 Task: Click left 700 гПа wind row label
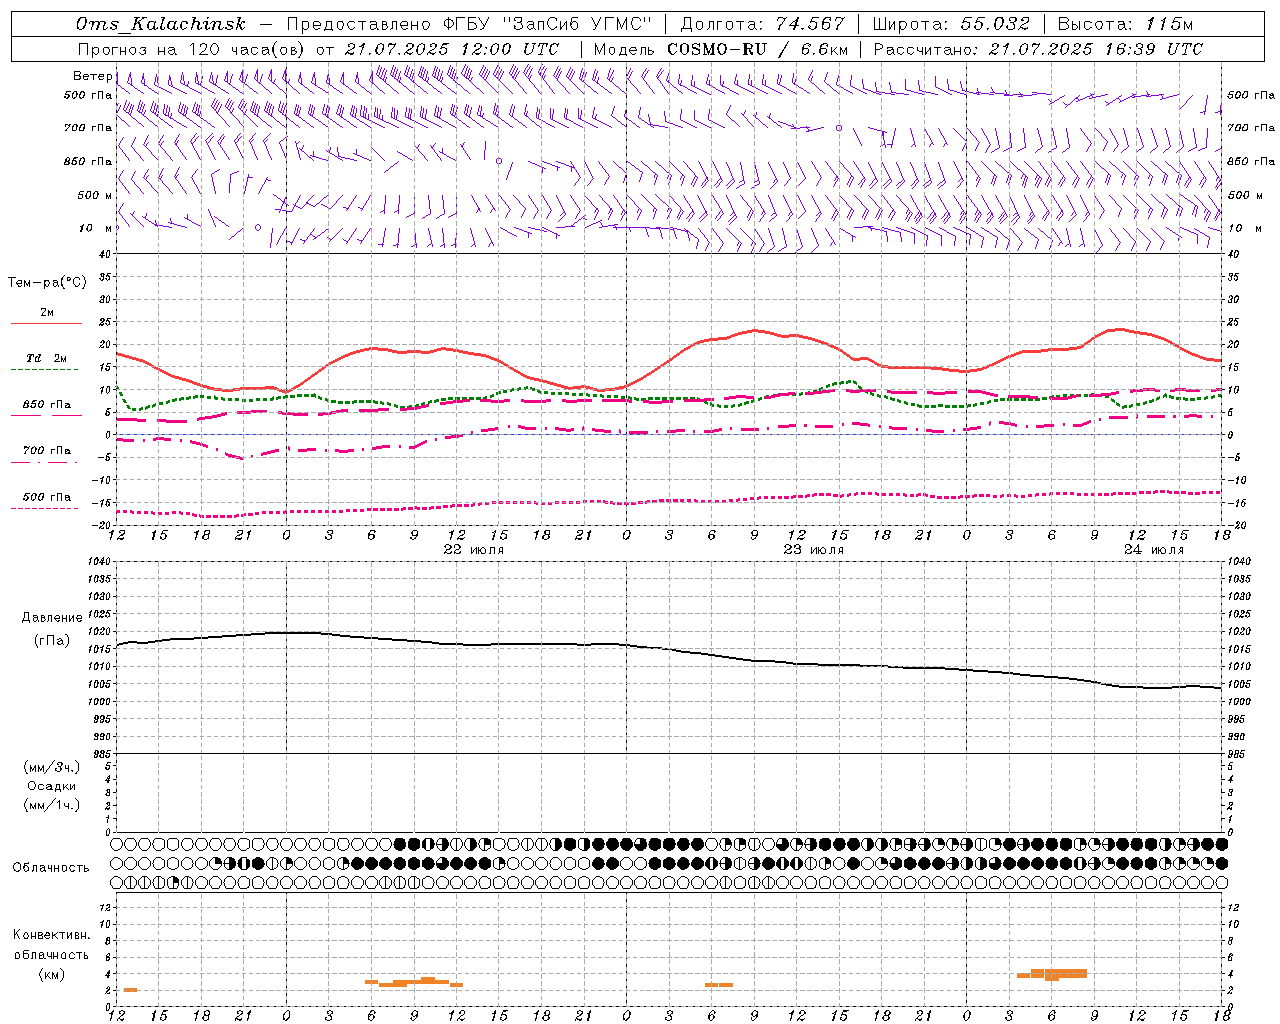(x=88, y=128)
